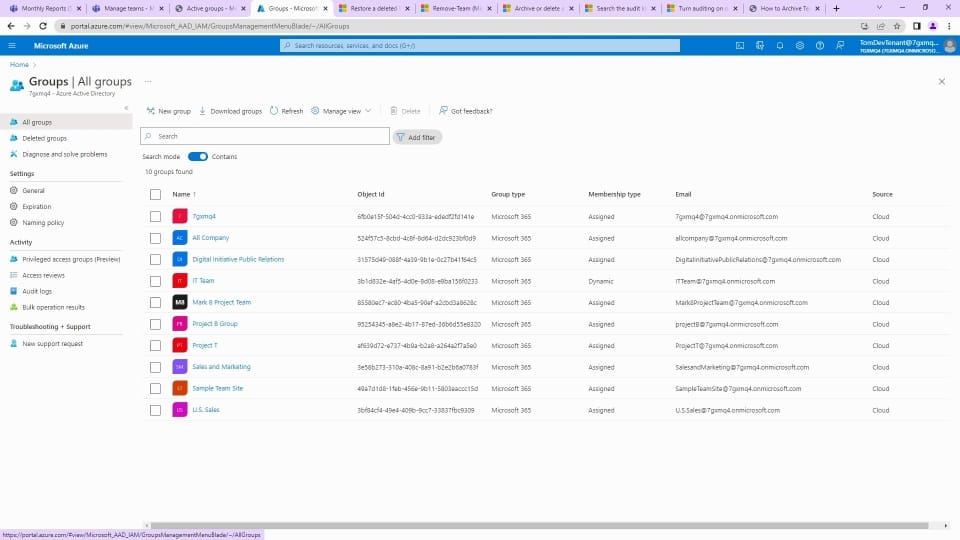Image resolution: width=960 pixels, height=540 pixels.
Task: Select the checkbox for All Company
Action: pos(155,238)
